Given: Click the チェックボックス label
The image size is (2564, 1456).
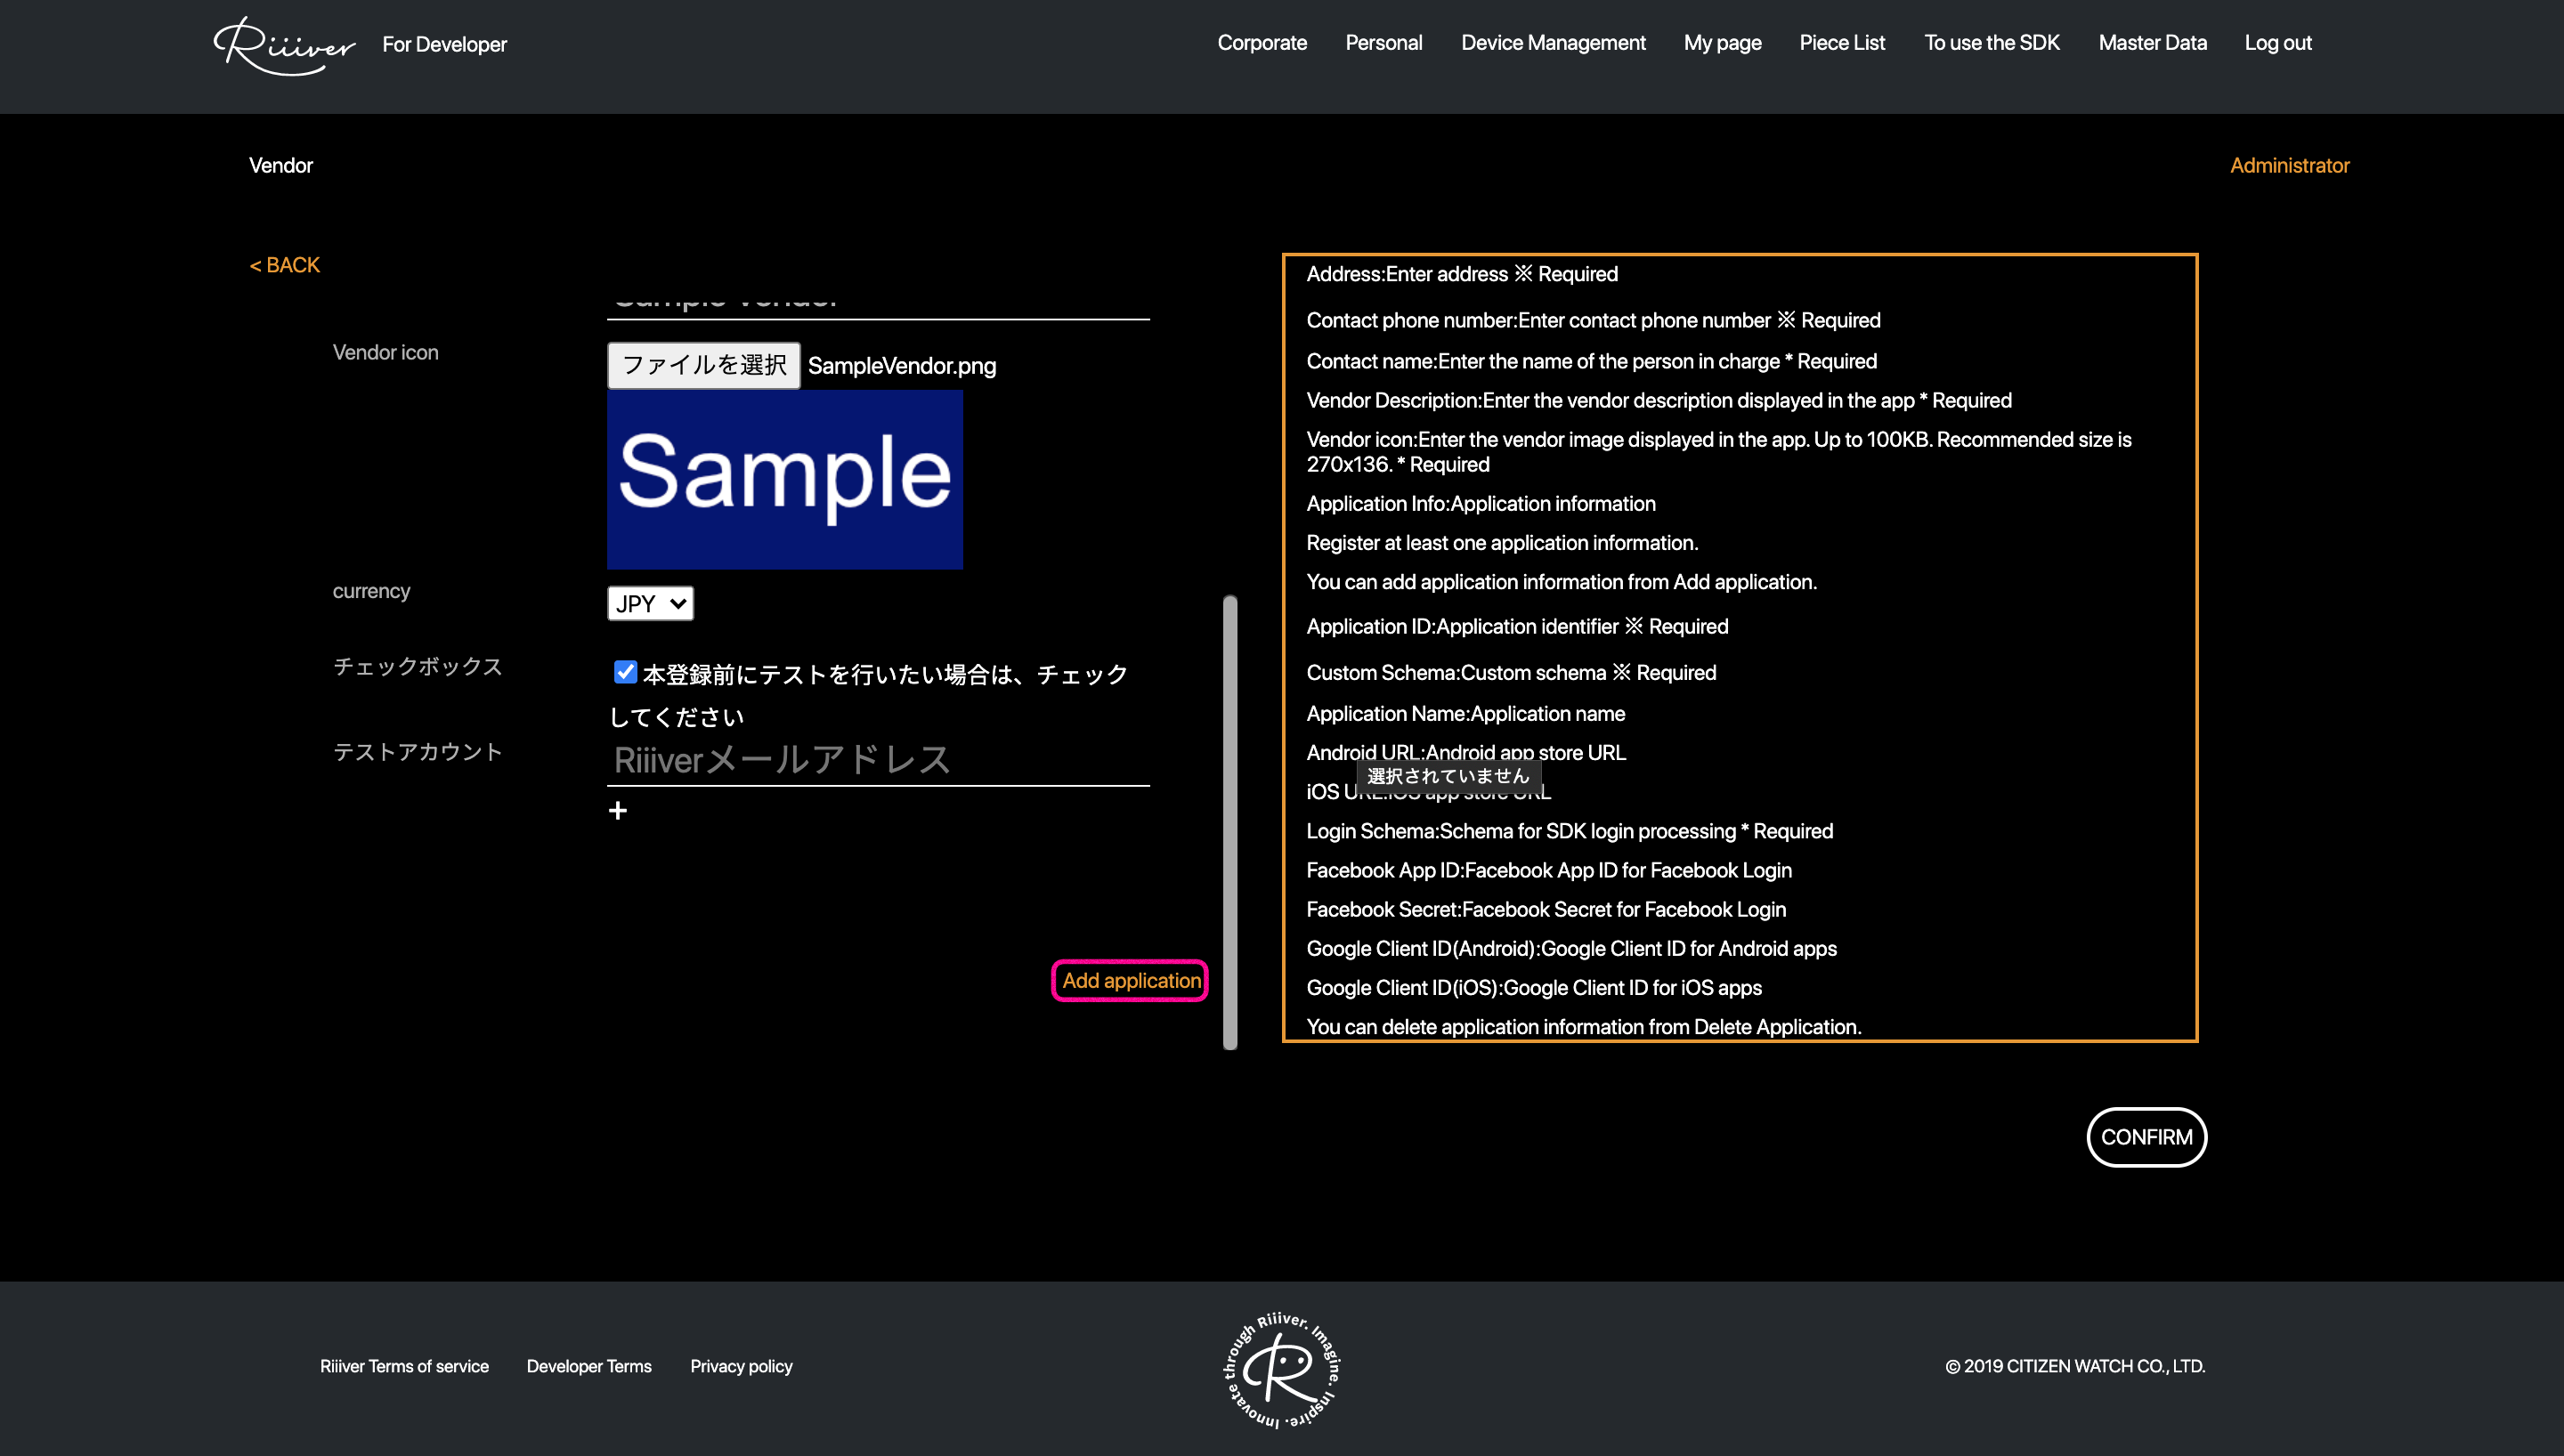Looking at the screenshot, I should click(x=417, y=666).
